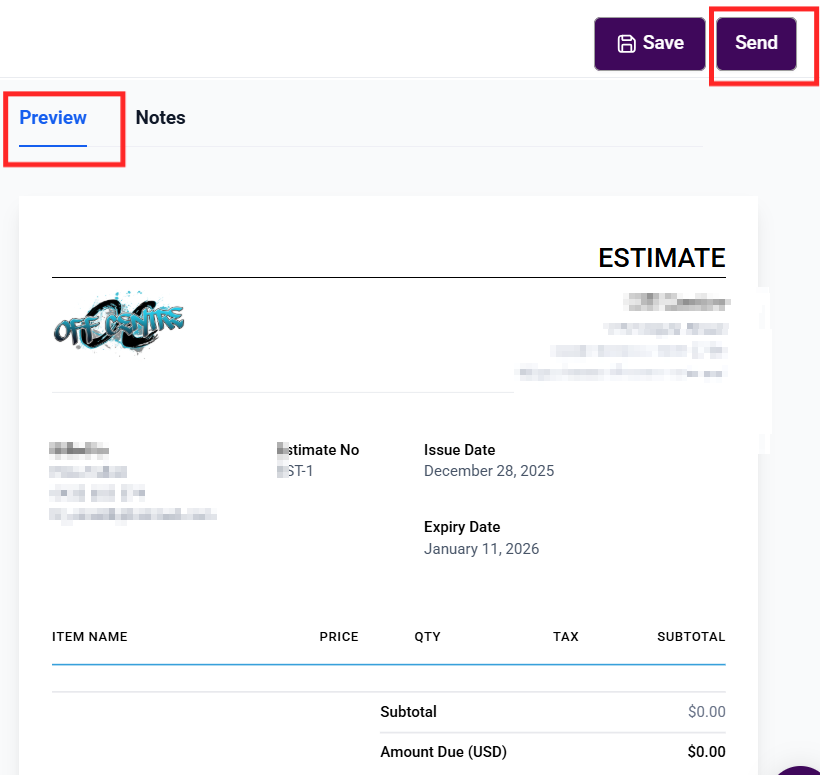Click the ITEM NAME column header

click(90, 637)
